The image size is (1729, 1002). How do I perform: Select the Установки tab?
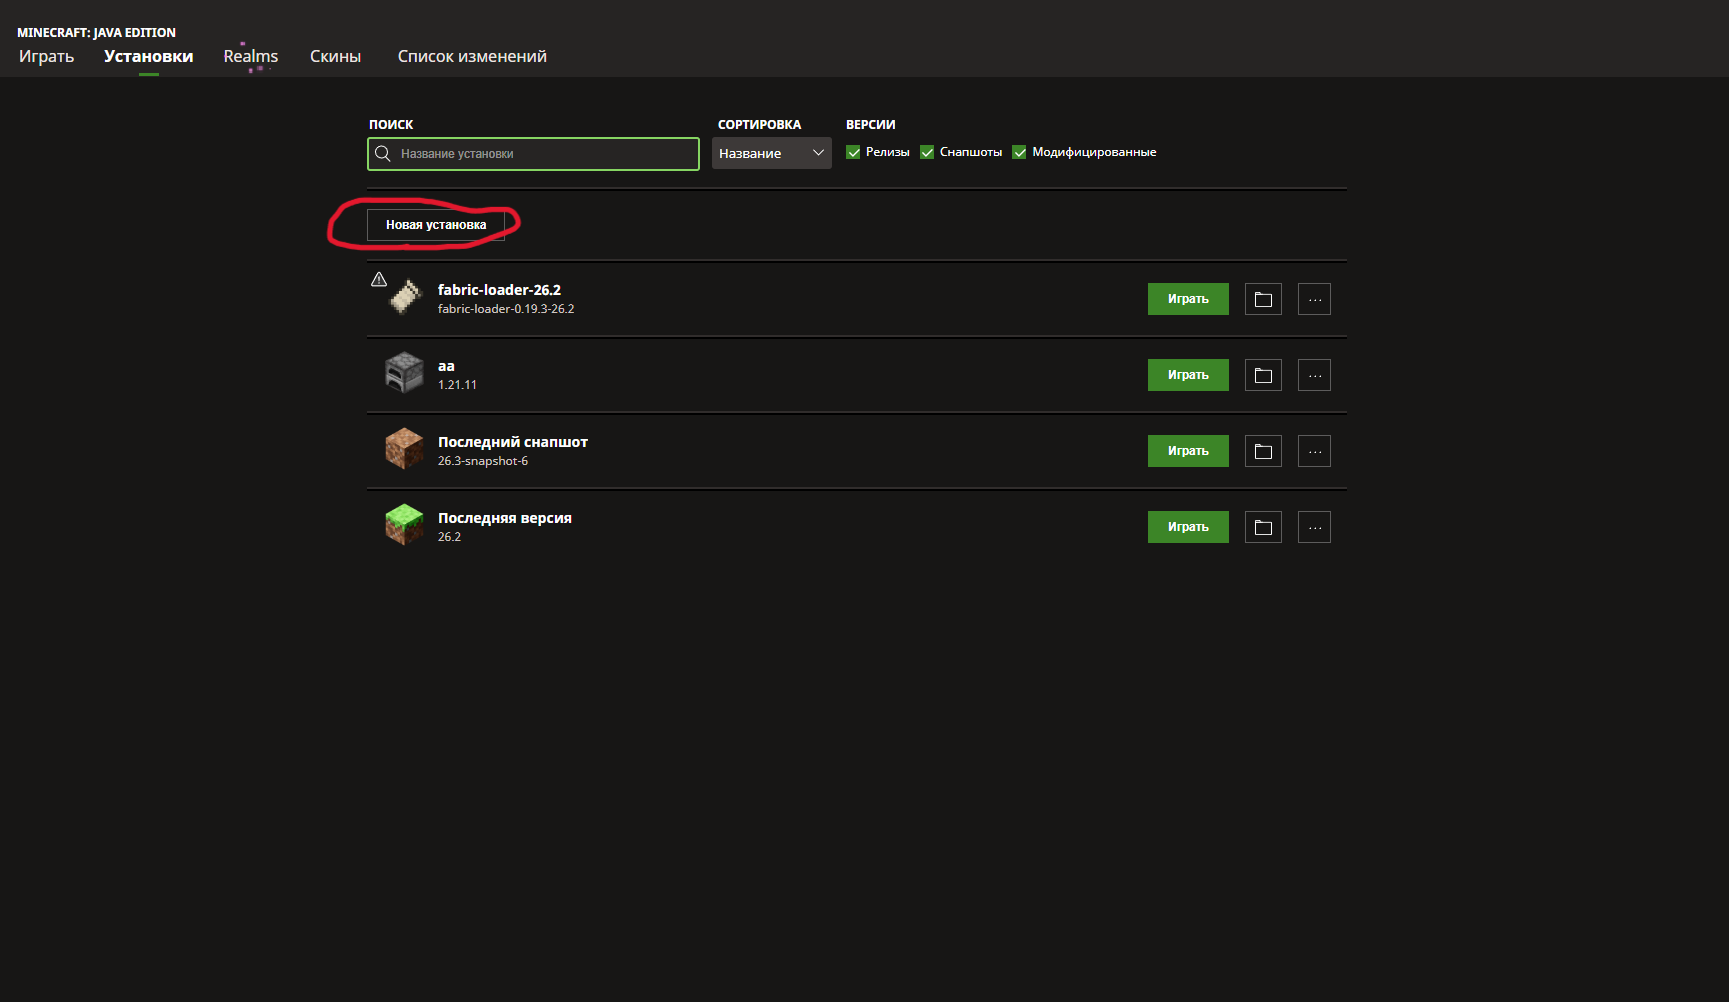point(149,57)
